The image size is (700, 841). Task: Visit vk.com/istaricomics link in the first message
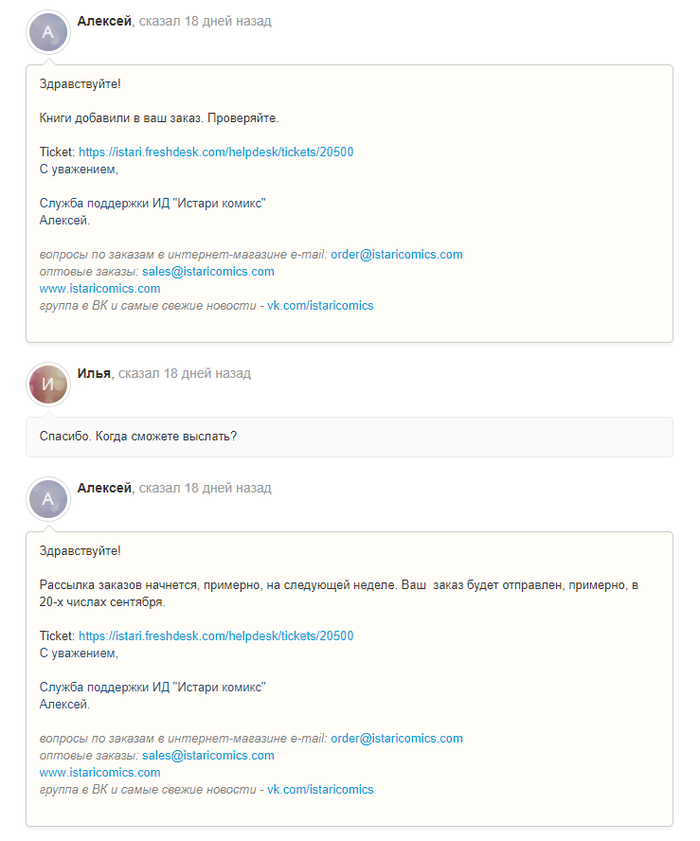point(320,306)
